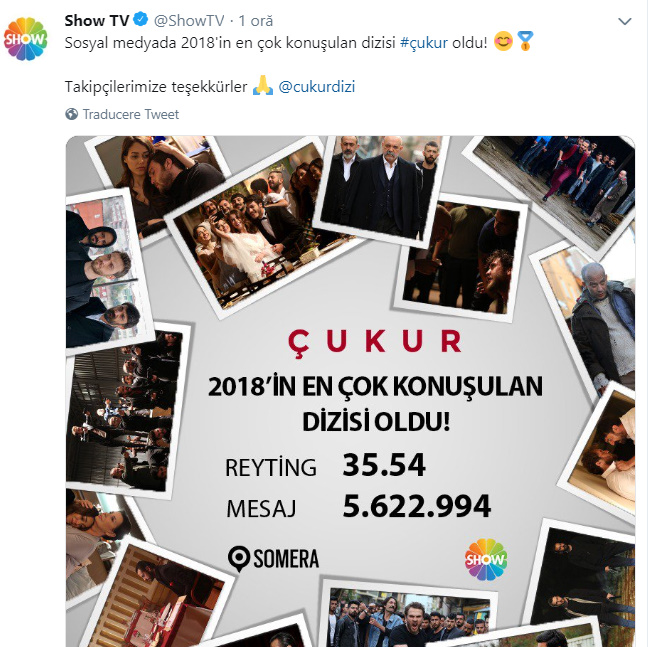Image resolution: width=648 pixels, height=647 pixels.
Task: Click the red ÇUKUR title in image
Action: tap(375, 342)
